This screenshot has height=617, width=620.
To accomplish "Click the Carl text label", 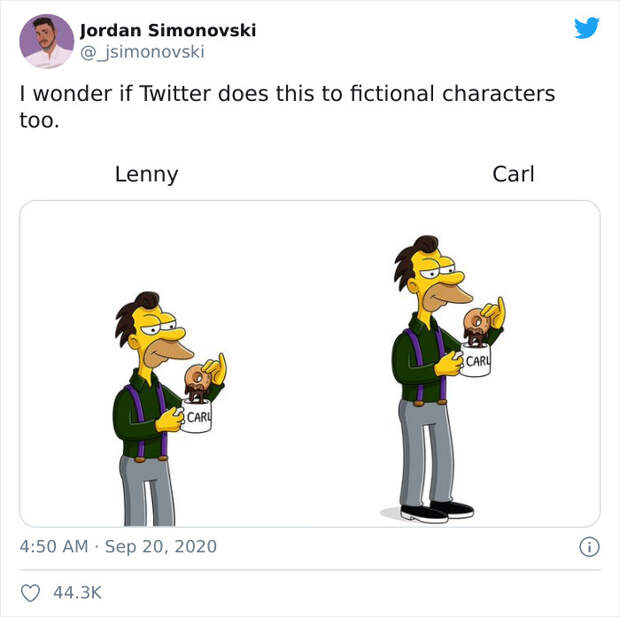I will 513,174.
